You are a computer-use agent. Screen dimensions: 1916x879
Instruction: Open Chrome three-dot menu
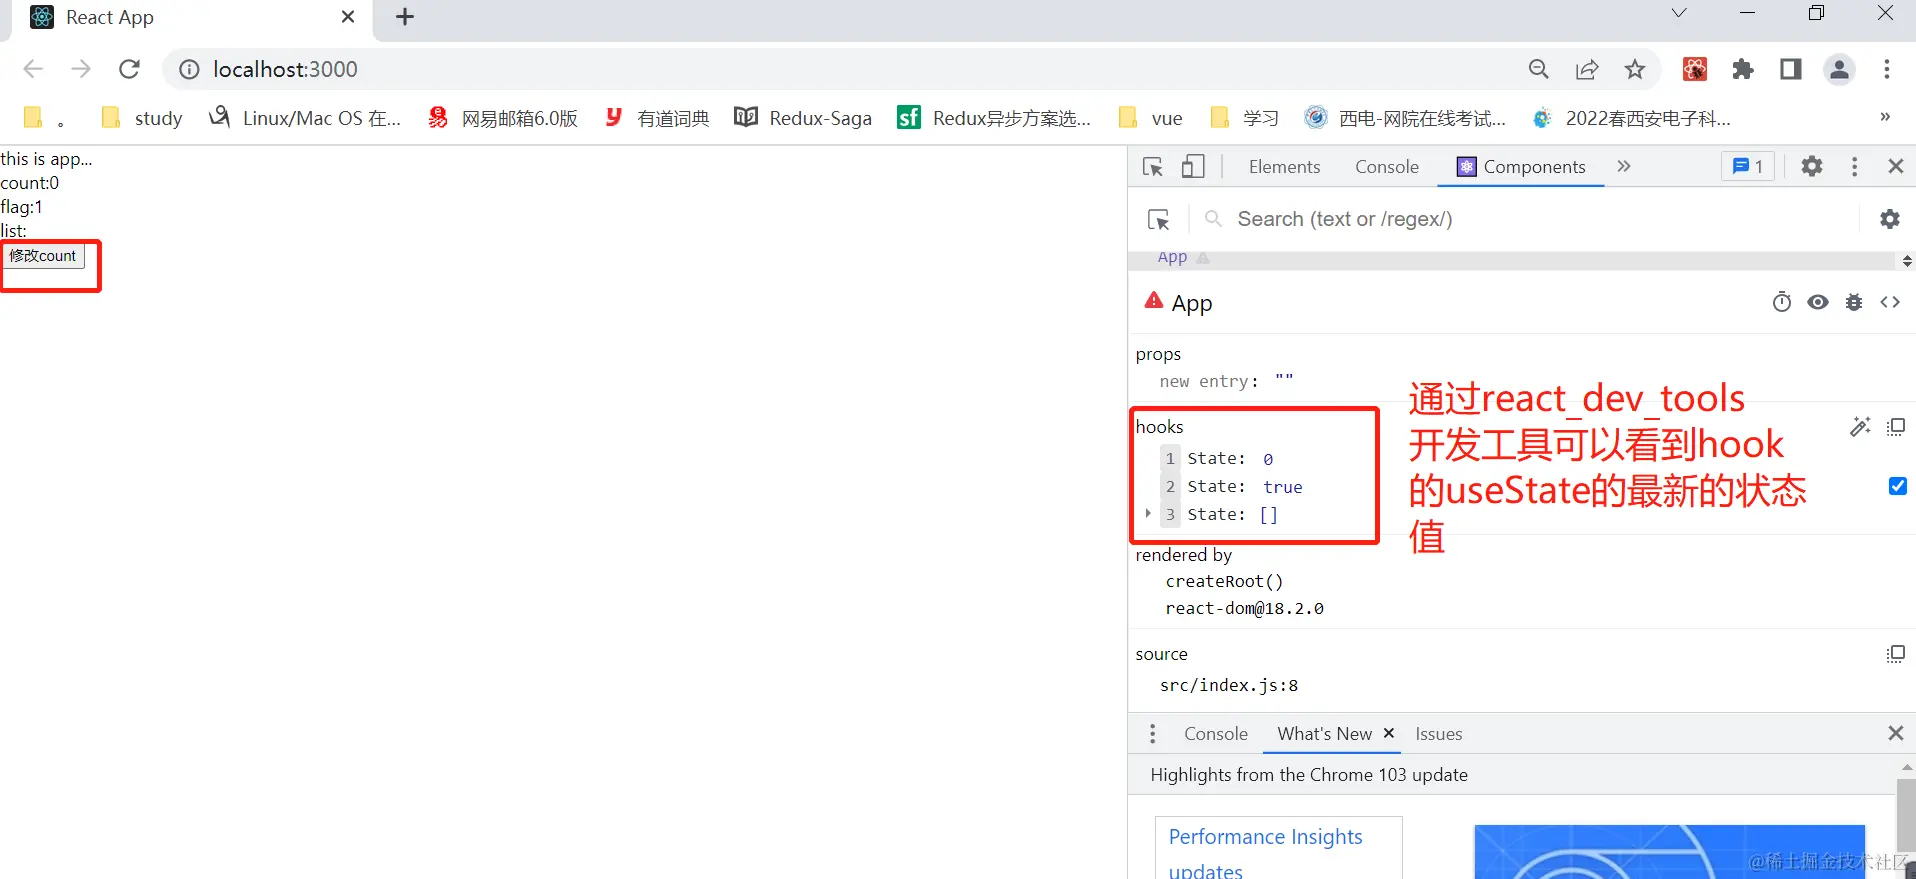(1887, 69)
